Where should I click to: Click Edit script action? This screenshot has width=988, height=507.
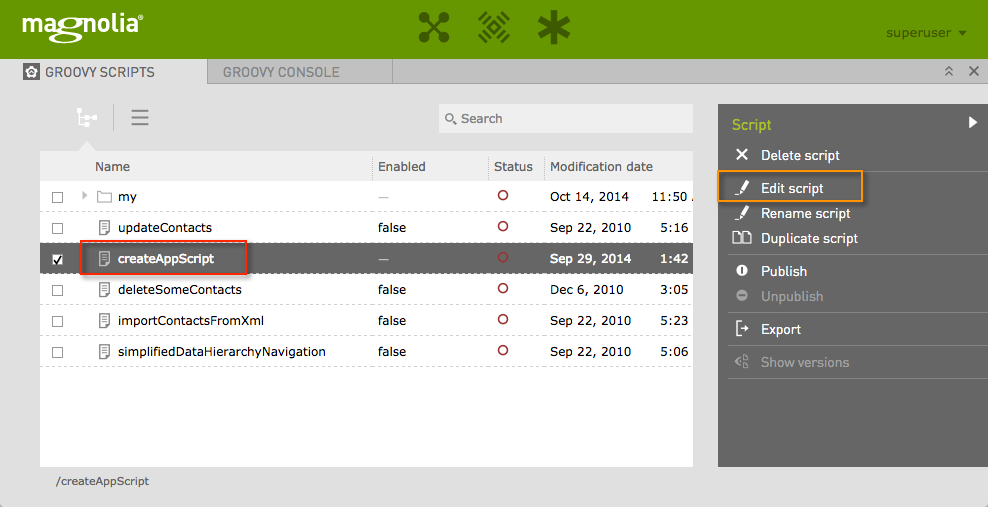[792, 188]
